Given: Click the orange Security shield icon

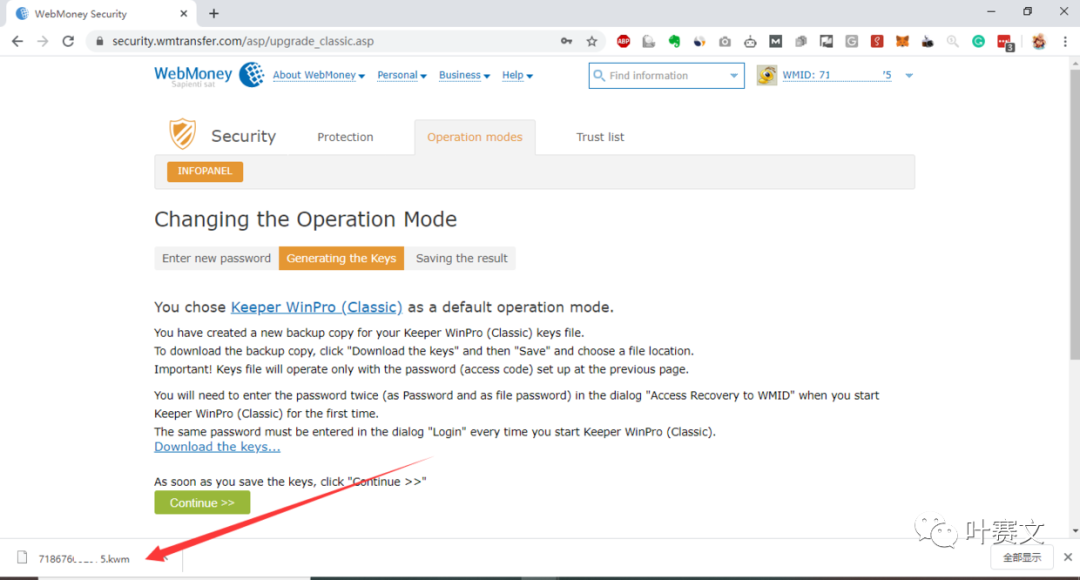Looking at the screenshot, I should point(182,134).
